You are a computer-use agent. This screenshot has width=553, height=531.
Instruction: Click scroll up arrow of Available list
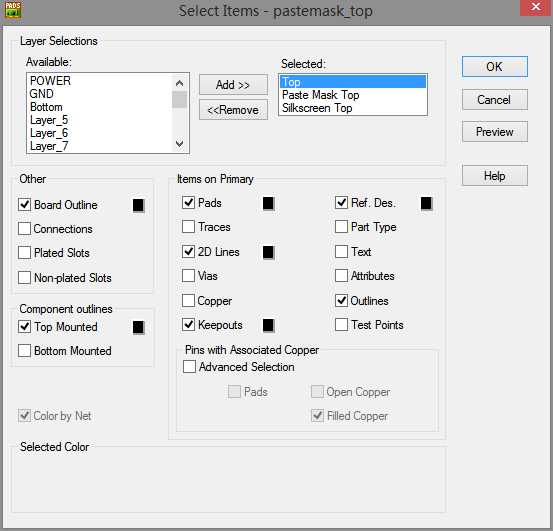(180, 83)
